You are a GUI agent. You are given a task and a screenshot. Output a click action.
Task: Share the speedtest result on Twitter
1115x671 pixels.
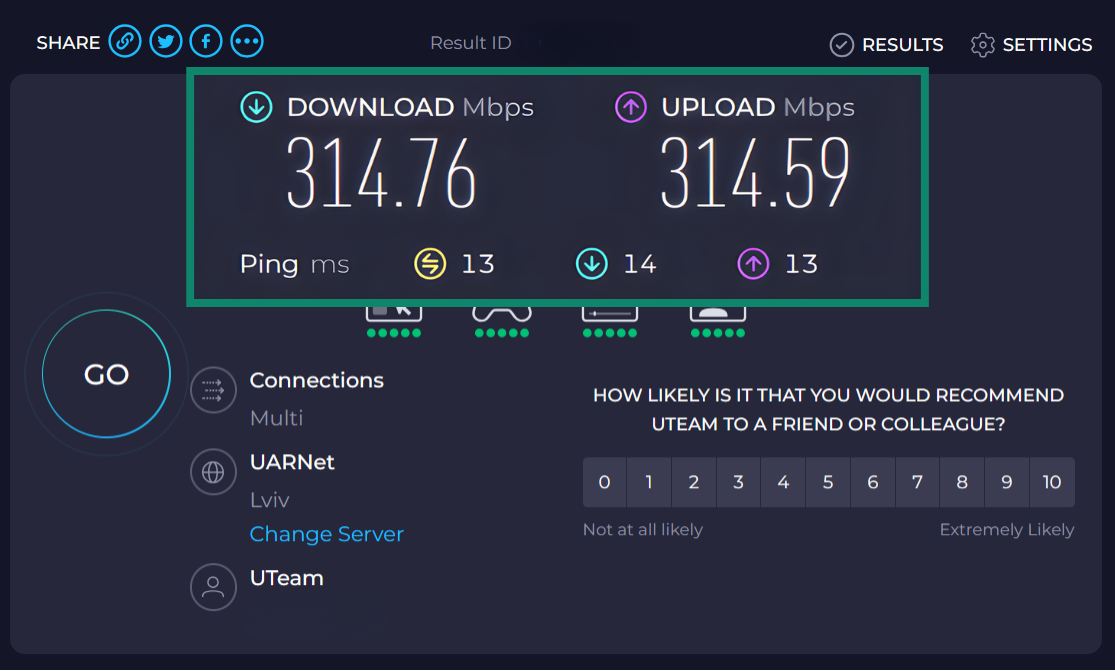coord(166,41)
